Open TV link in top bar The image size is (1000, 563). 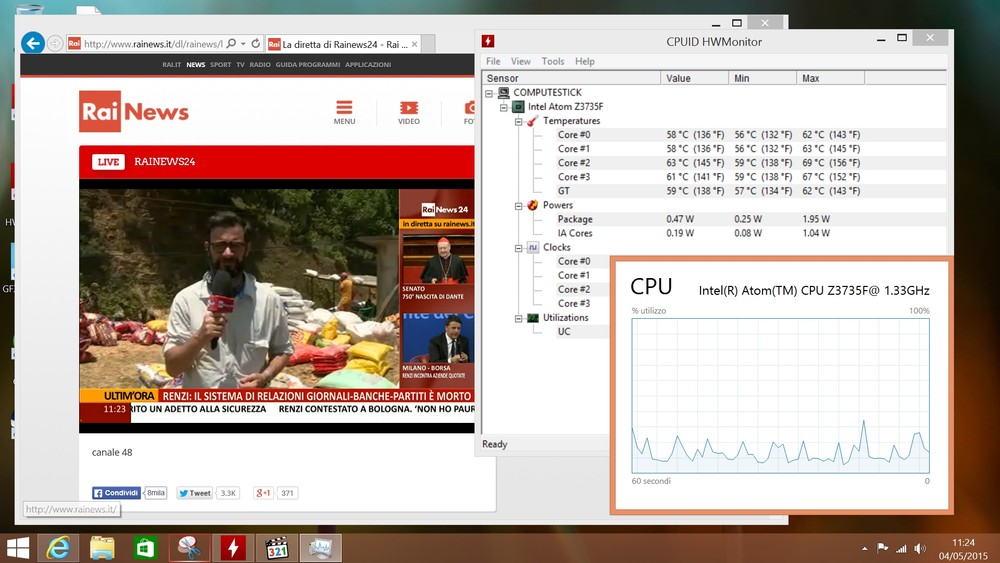(x=240, y=64)
